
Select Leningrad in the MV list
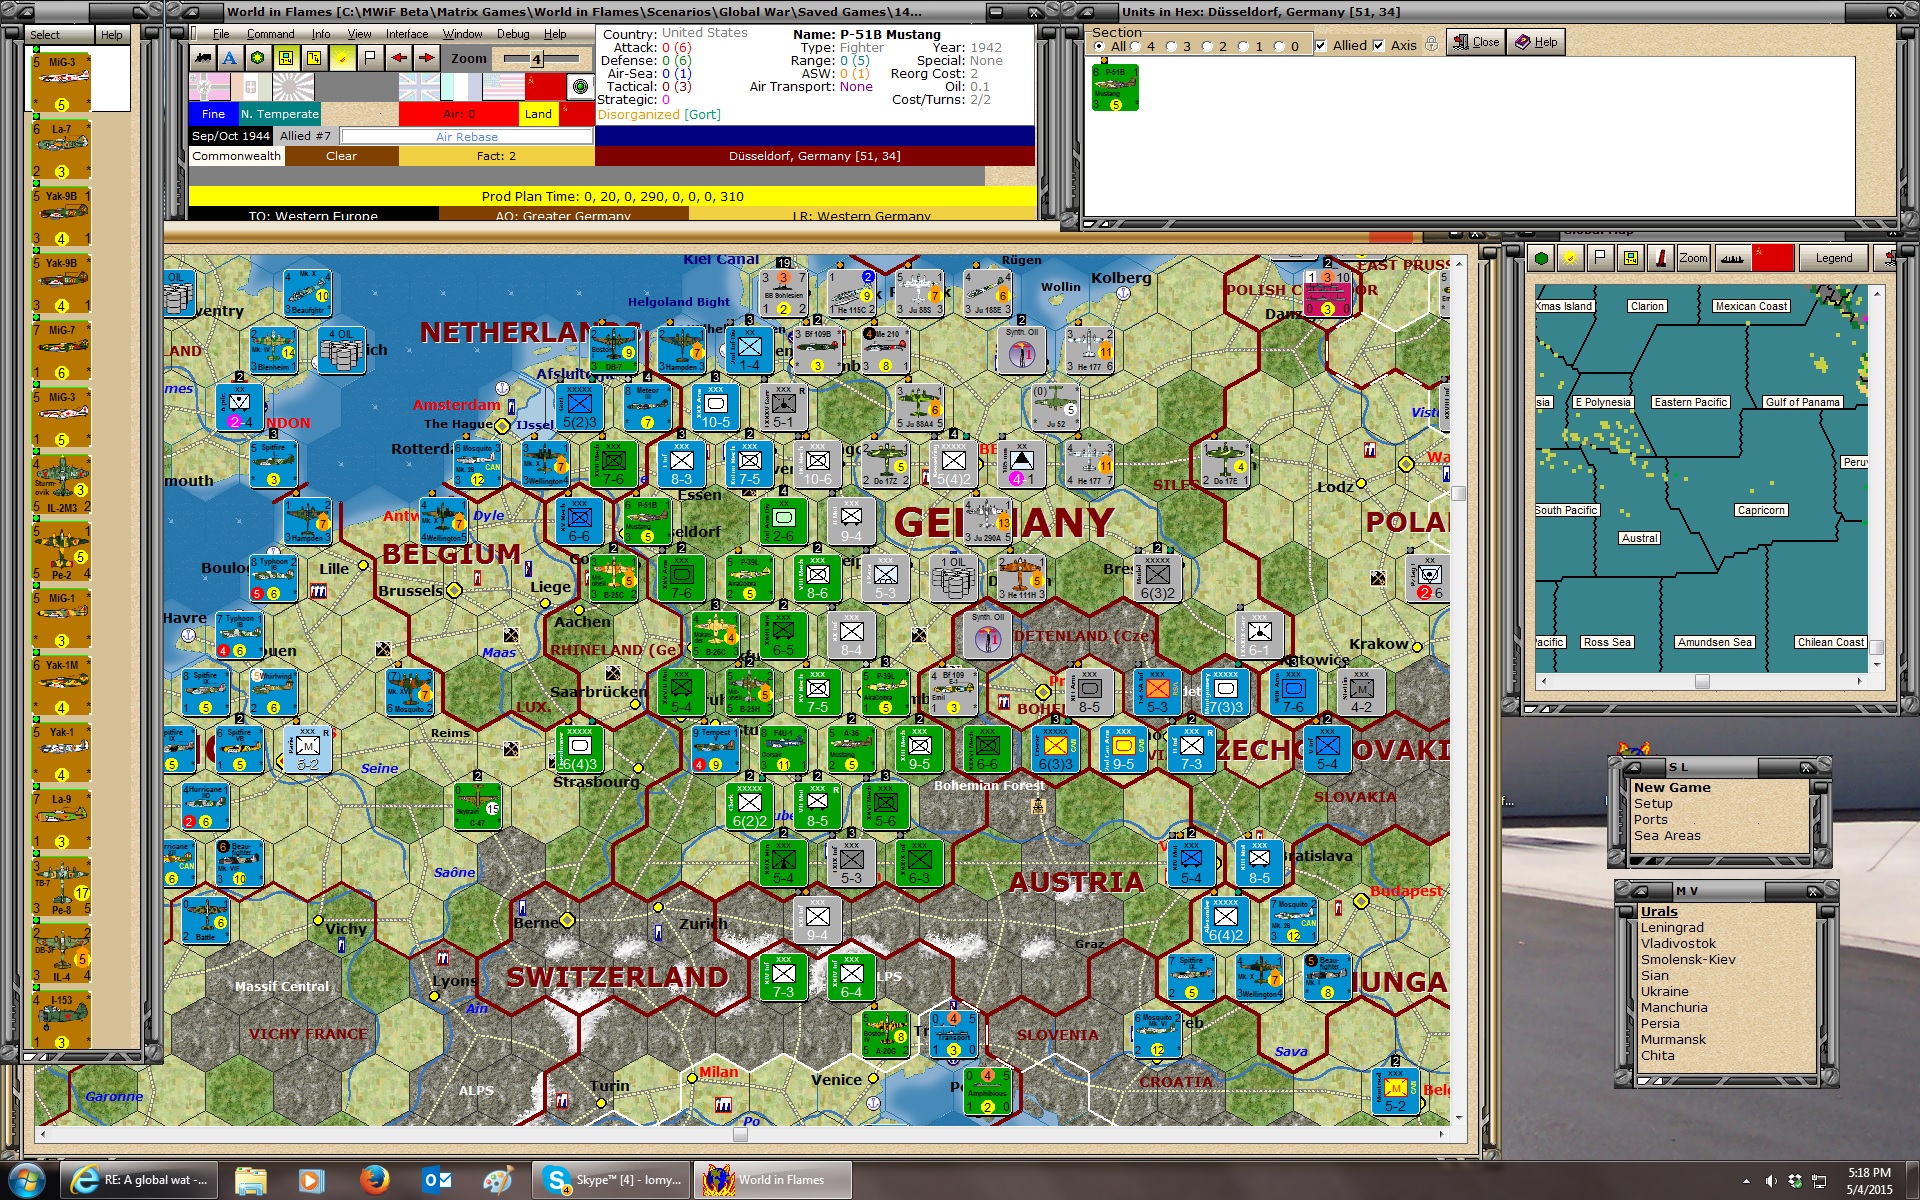pos(1672,927)
